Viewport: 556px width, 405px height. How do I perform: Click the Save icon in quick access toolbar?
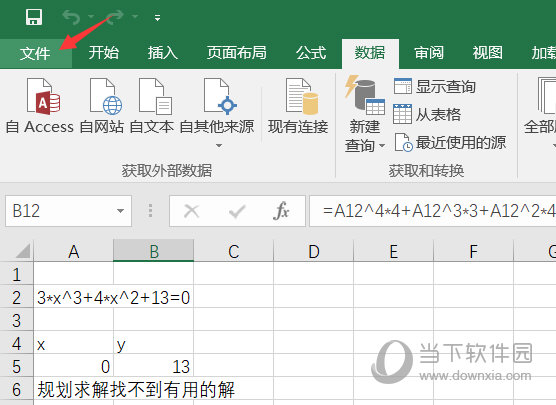click(x=34, y=17)
